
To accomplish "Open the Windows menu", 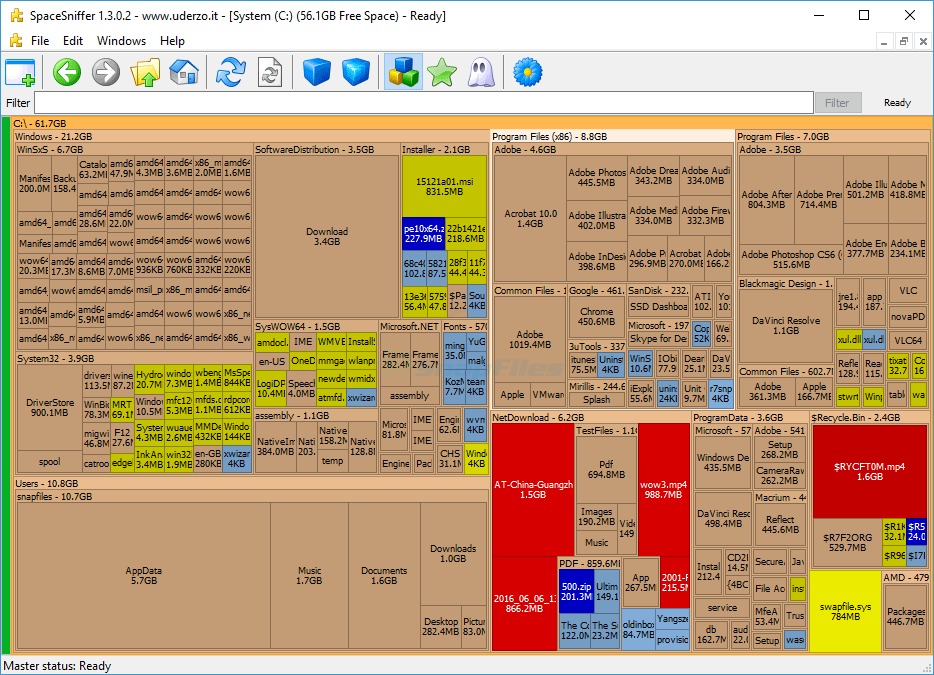I will tap(121, 41).
